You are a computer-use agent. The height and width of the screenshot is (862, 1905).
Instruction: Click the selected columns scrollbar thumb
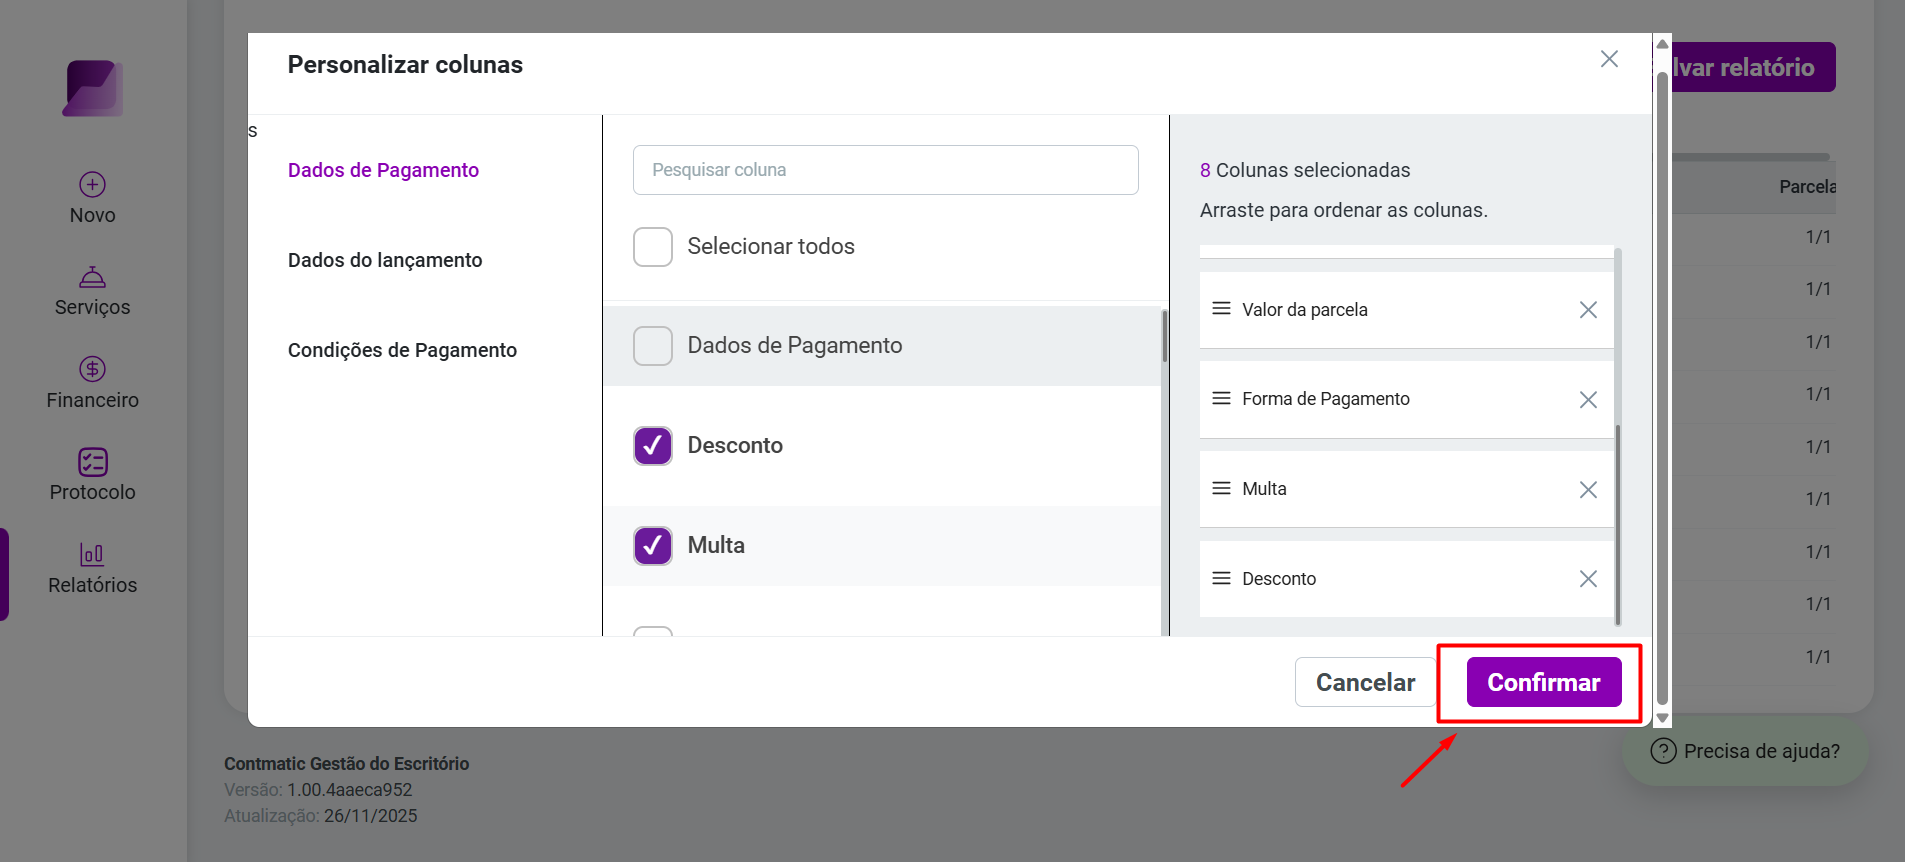tap(1618, 524)
